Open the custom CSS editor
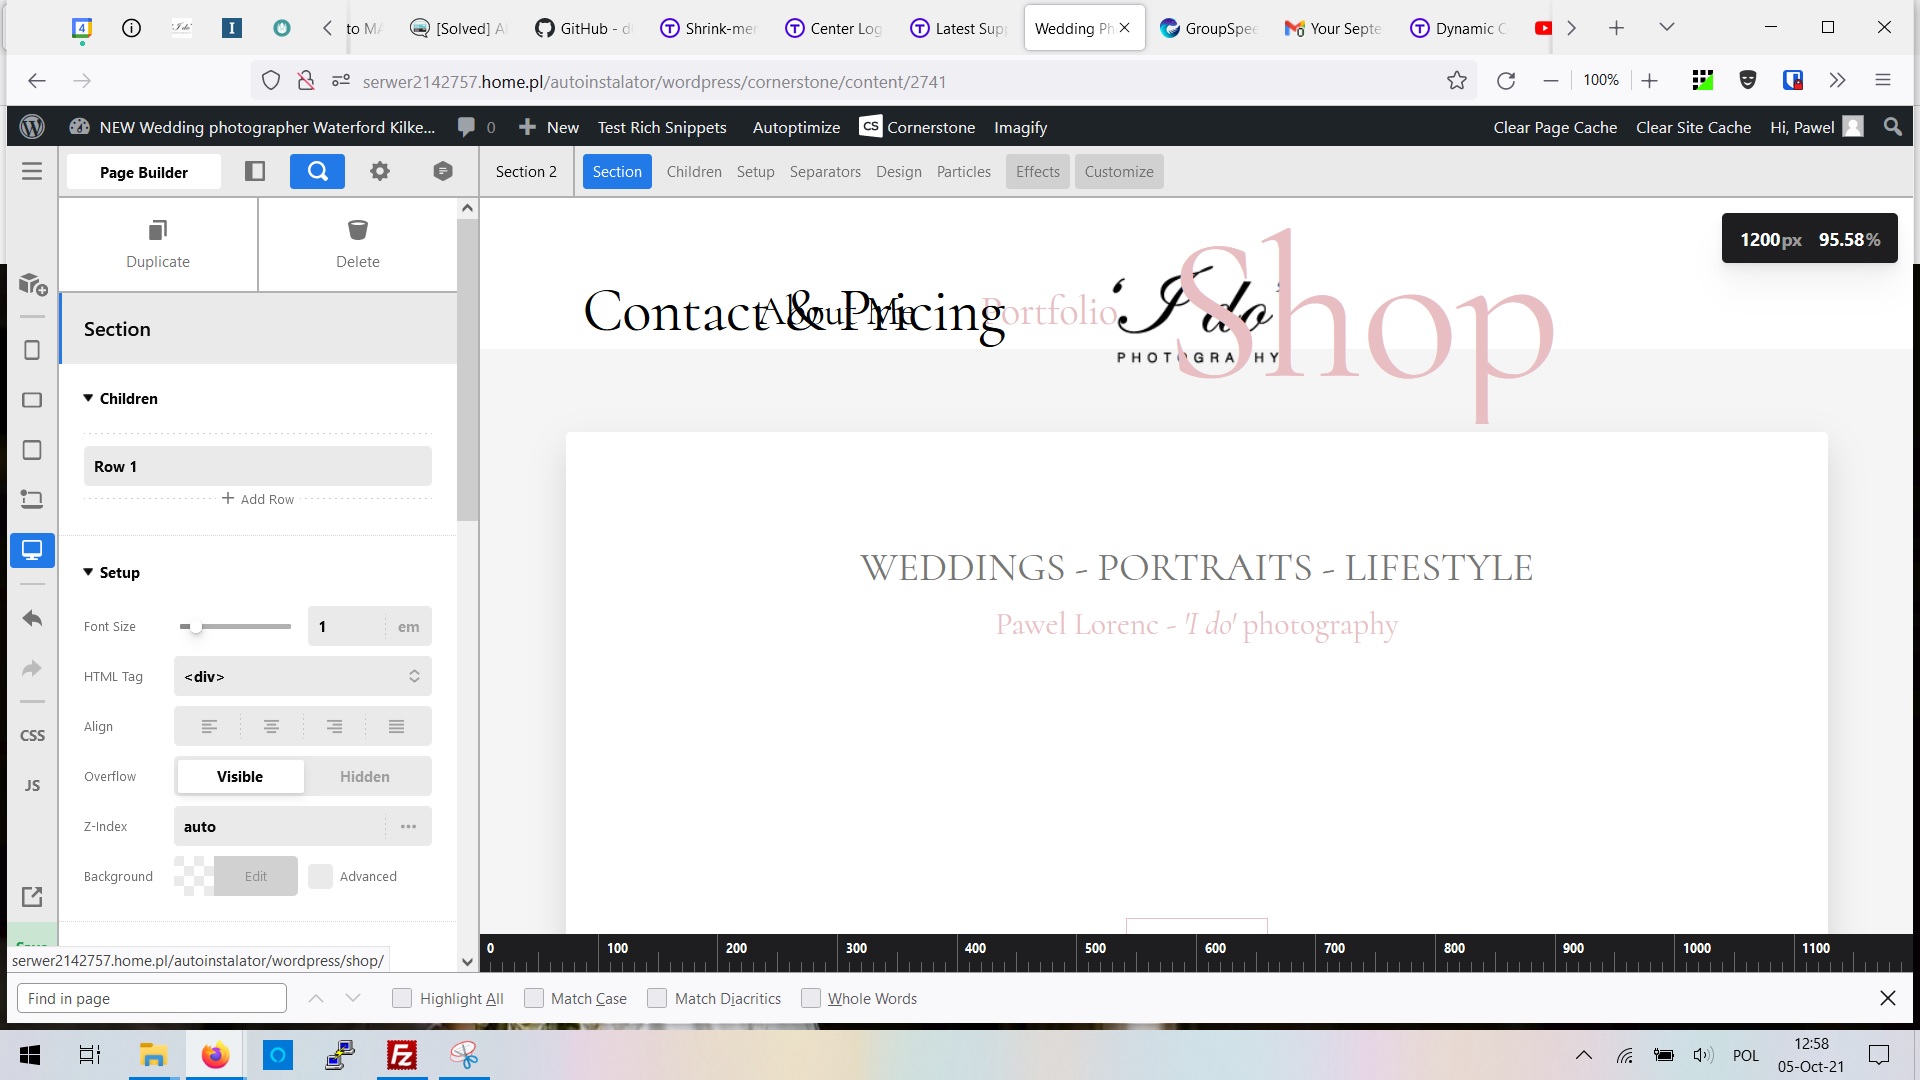 pyautogui.click(x=32, y=735)
